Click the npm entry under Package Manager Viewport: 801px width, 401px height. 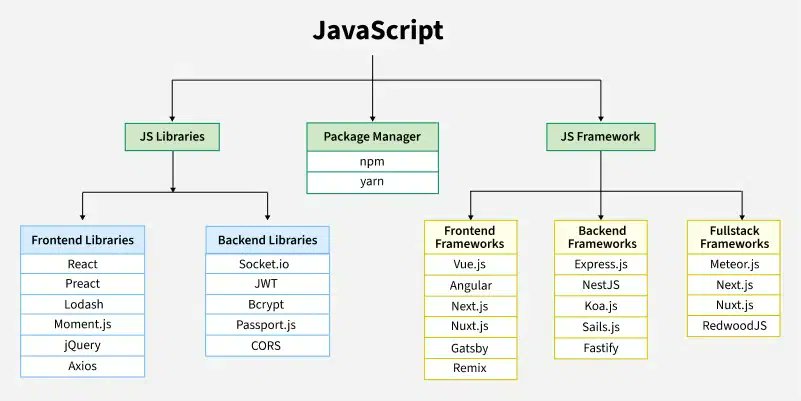pyautogui.click(x=372, y=162)
